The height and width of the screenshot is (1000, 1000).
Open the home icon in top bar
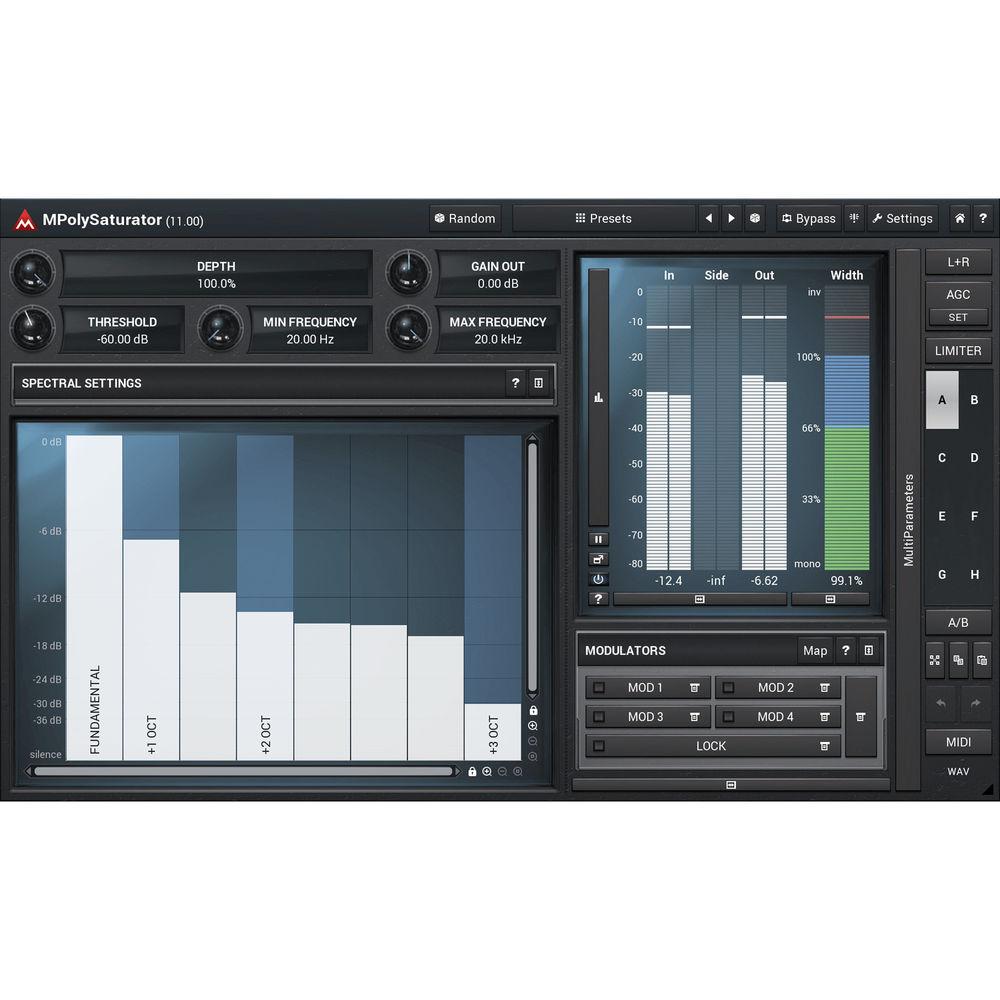click(x=959, y=218)
